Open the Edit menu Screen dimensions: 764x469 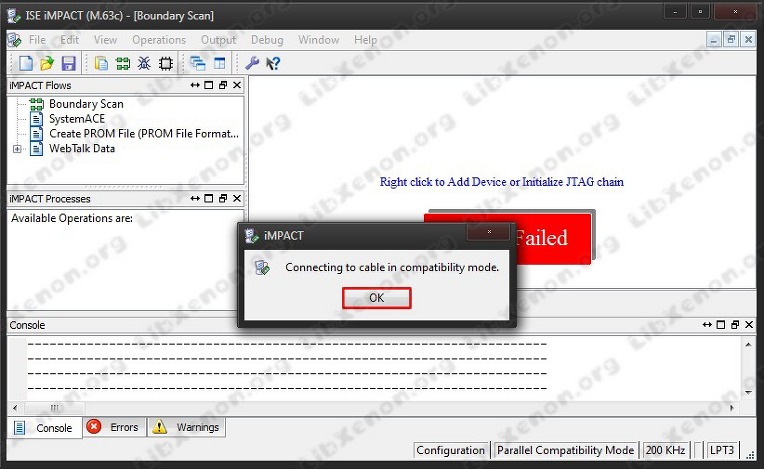(x=70, y=40)
